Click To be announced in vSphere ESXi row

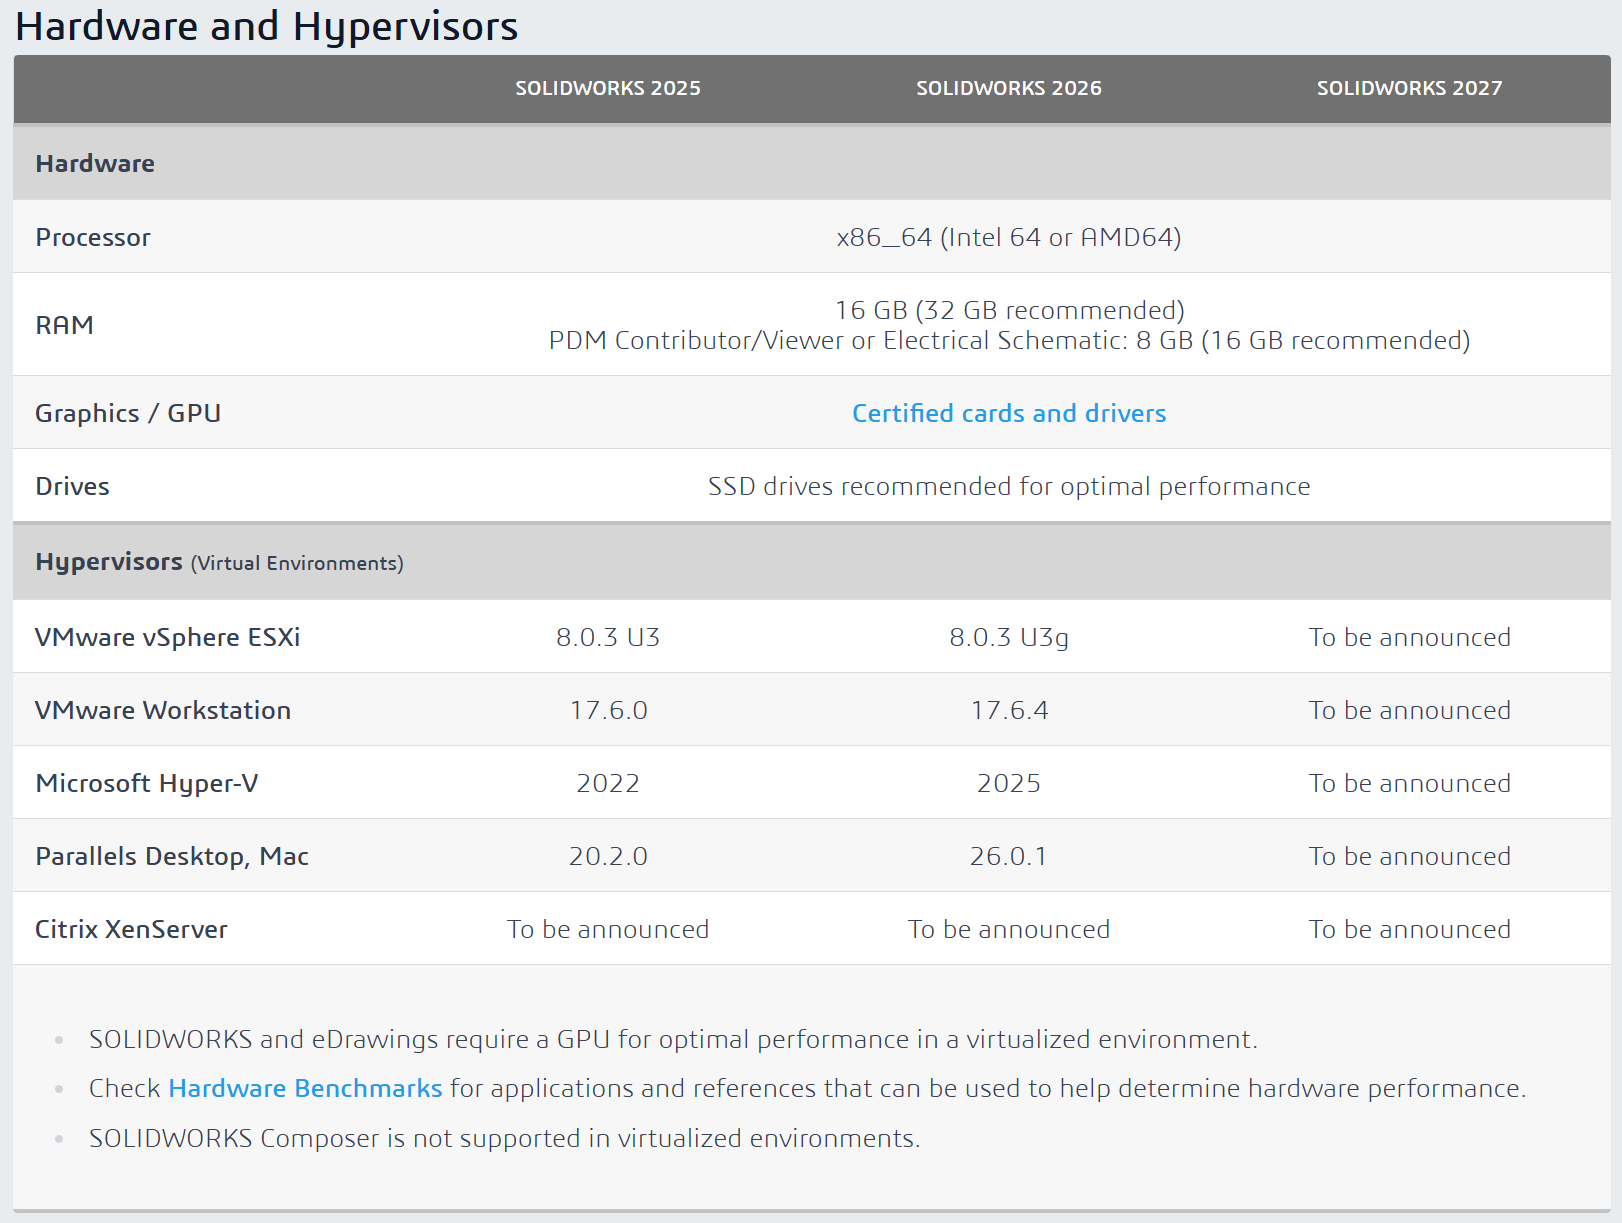(1409, 637)
